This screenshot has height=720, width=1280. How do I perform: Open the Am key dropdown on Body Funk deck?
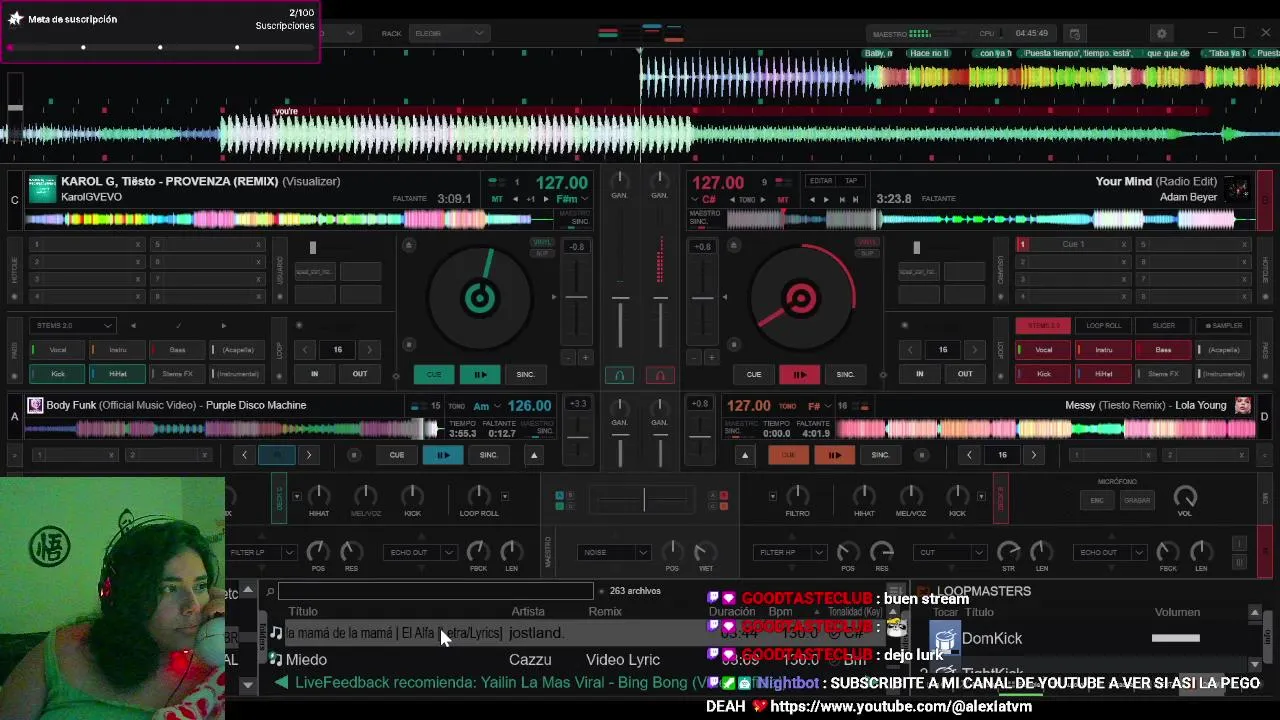[486, 406]
